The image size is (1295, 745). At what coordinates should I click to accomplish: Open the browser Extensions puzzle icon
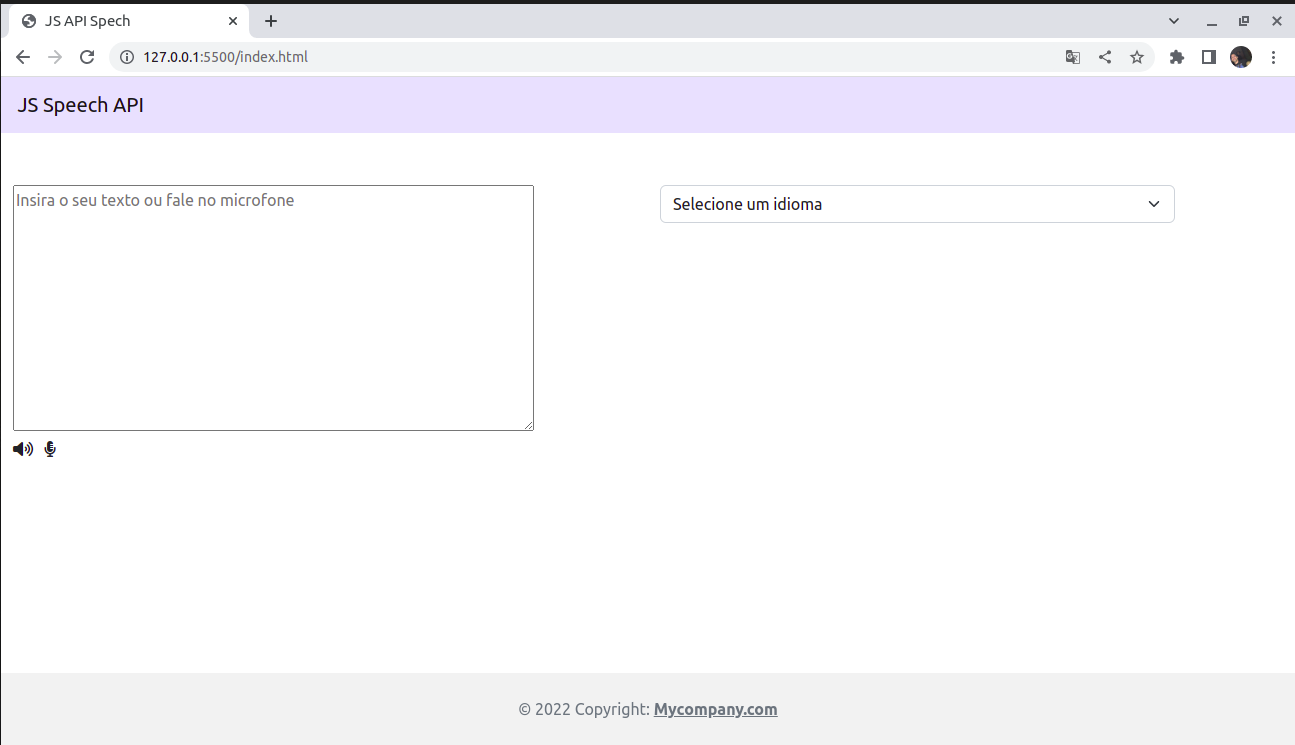pyautogui.click(x=1176, y=57)
